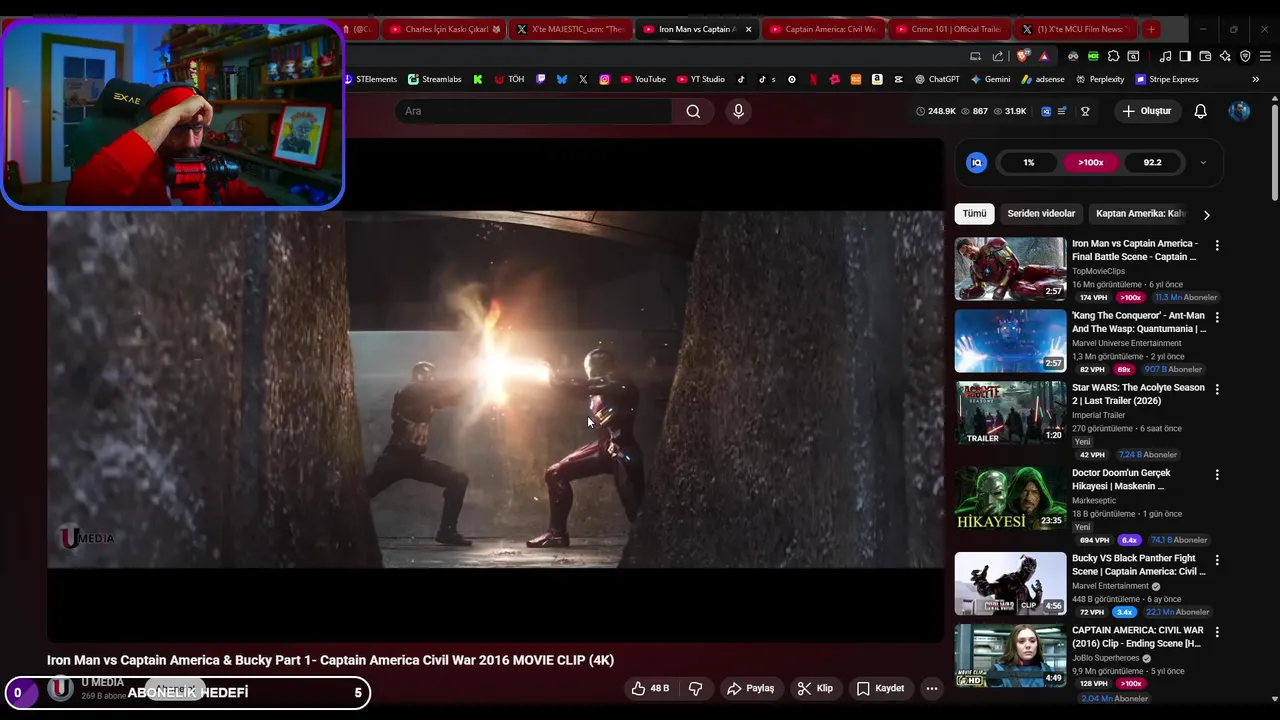Open the Perplexity bookmark
The image size is (1280, 720).
(x=1100, y=79)
